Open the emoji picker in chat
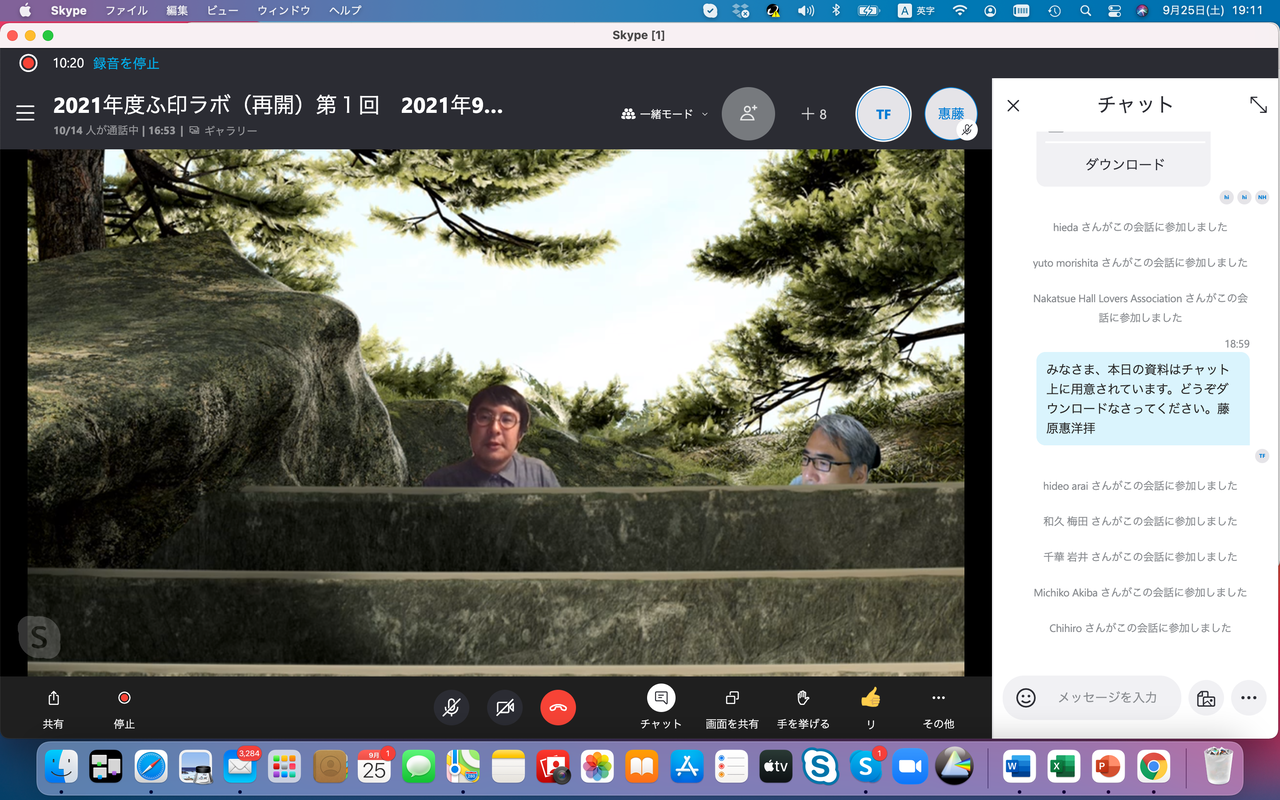 pyautogui.click(x=1026, y=698)
